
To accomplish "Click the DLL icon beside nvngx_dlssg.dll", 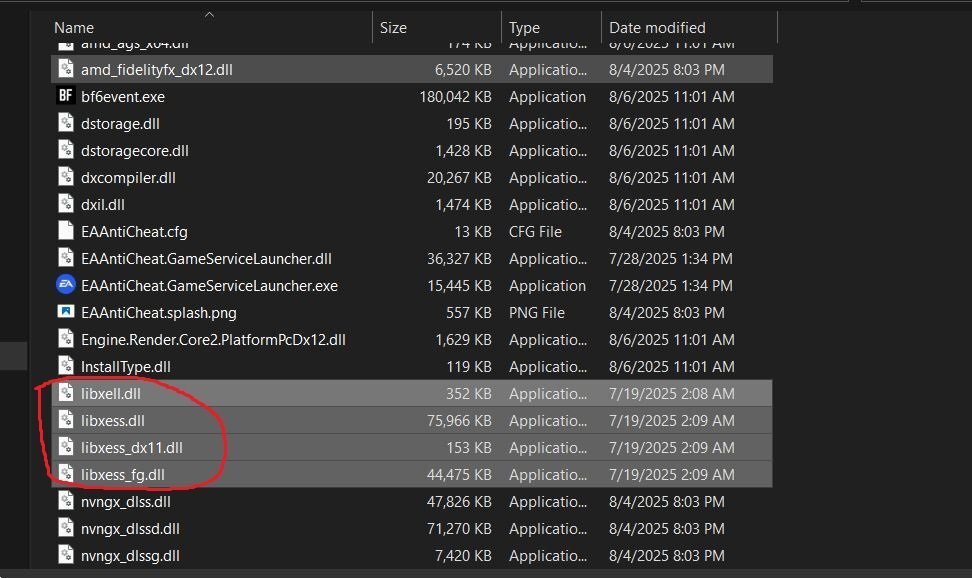I will pos(66,554).
